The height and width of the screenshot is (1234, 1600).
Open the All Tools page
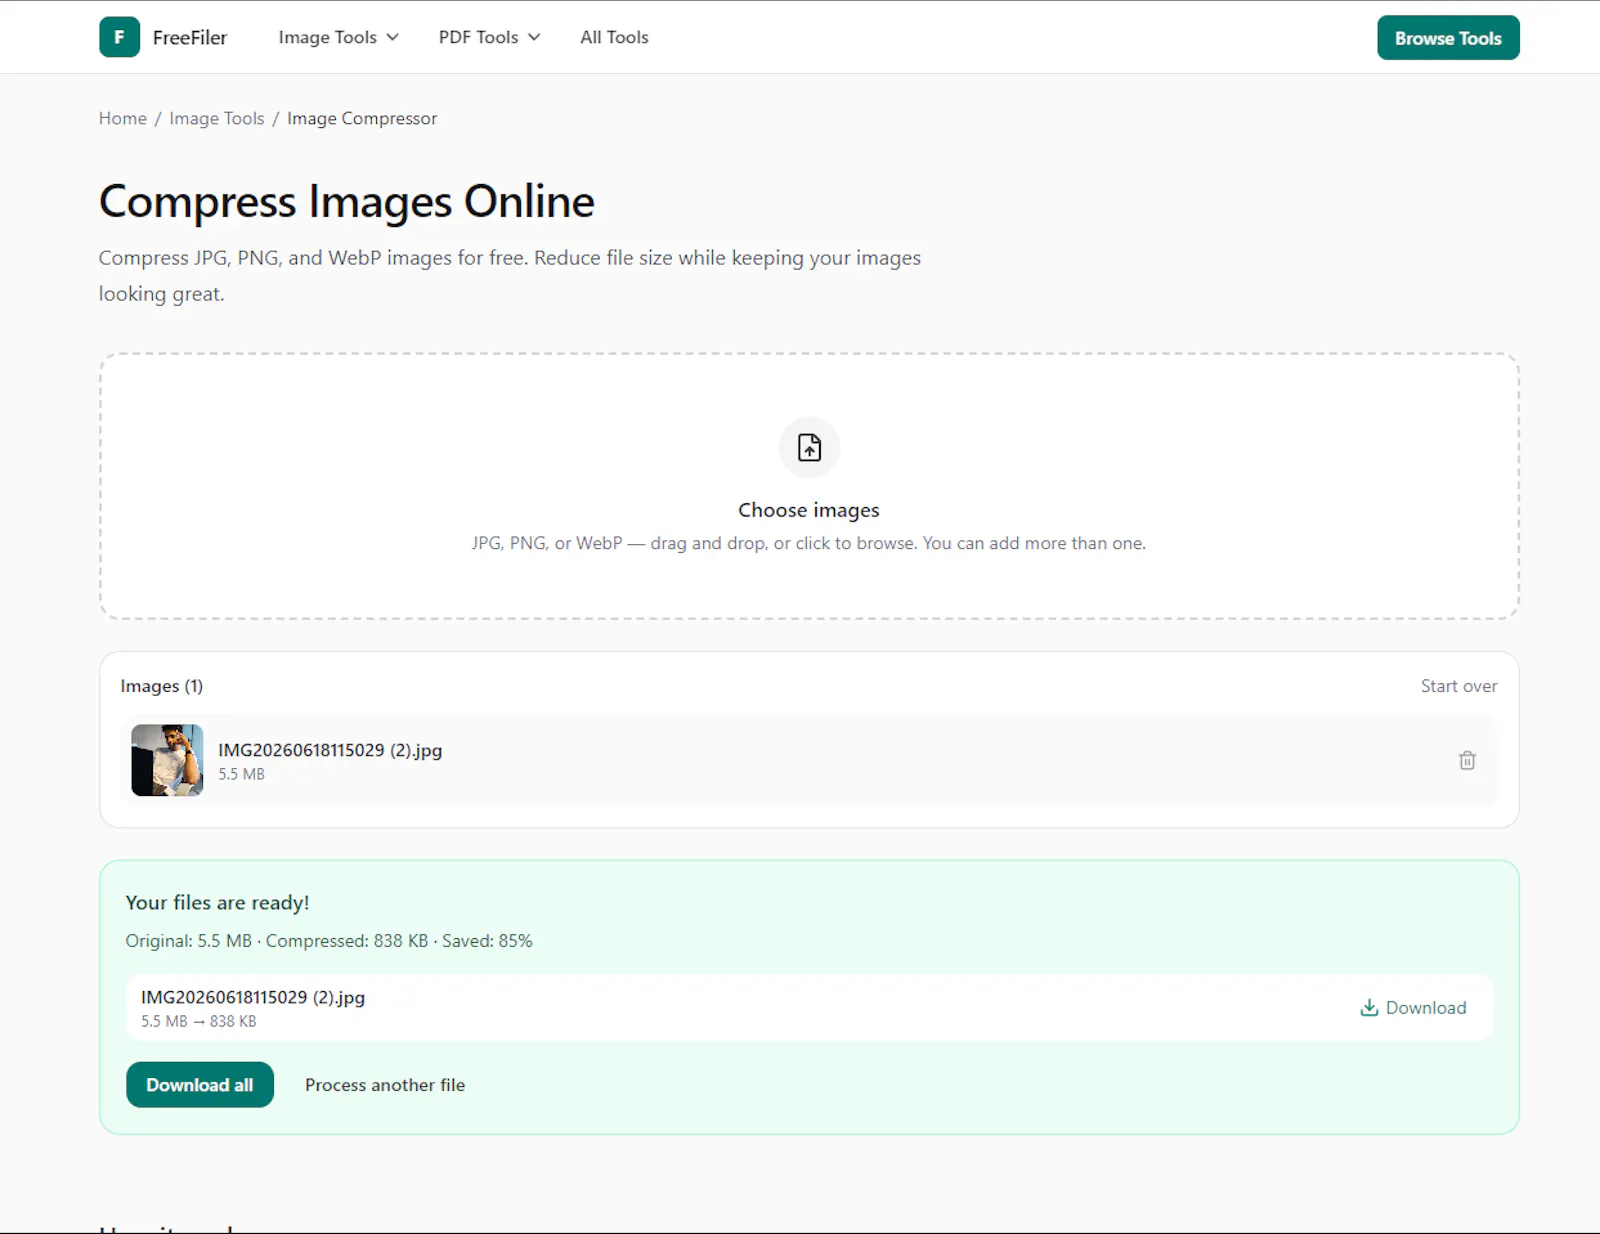click(614, 37)
